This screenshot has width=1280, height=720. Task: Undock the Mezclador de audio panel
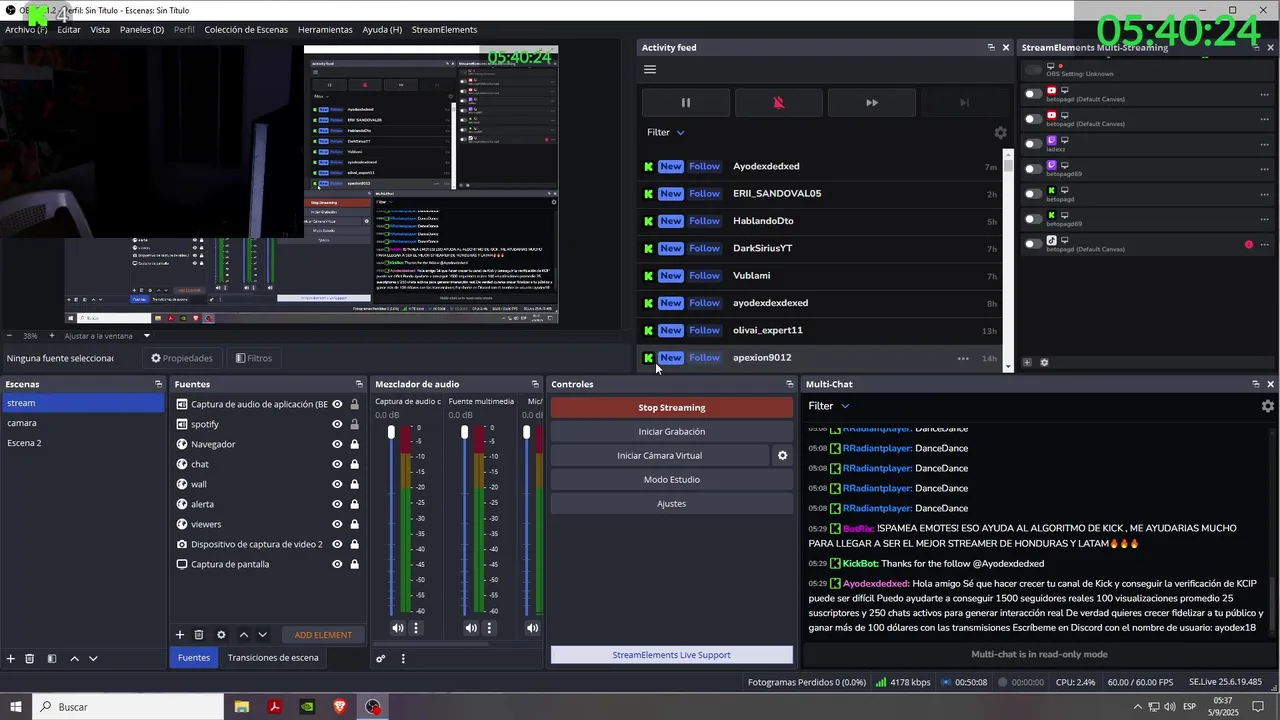(535, 384)
